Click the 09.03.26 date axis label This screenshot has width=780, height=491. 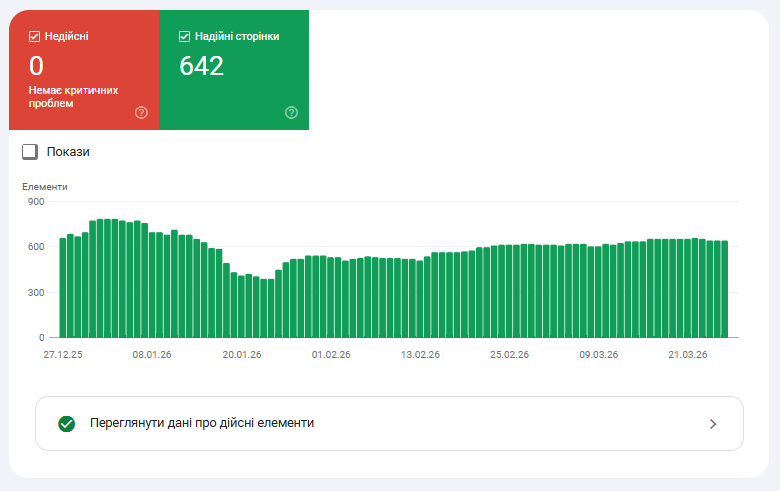tap(598, 354)
